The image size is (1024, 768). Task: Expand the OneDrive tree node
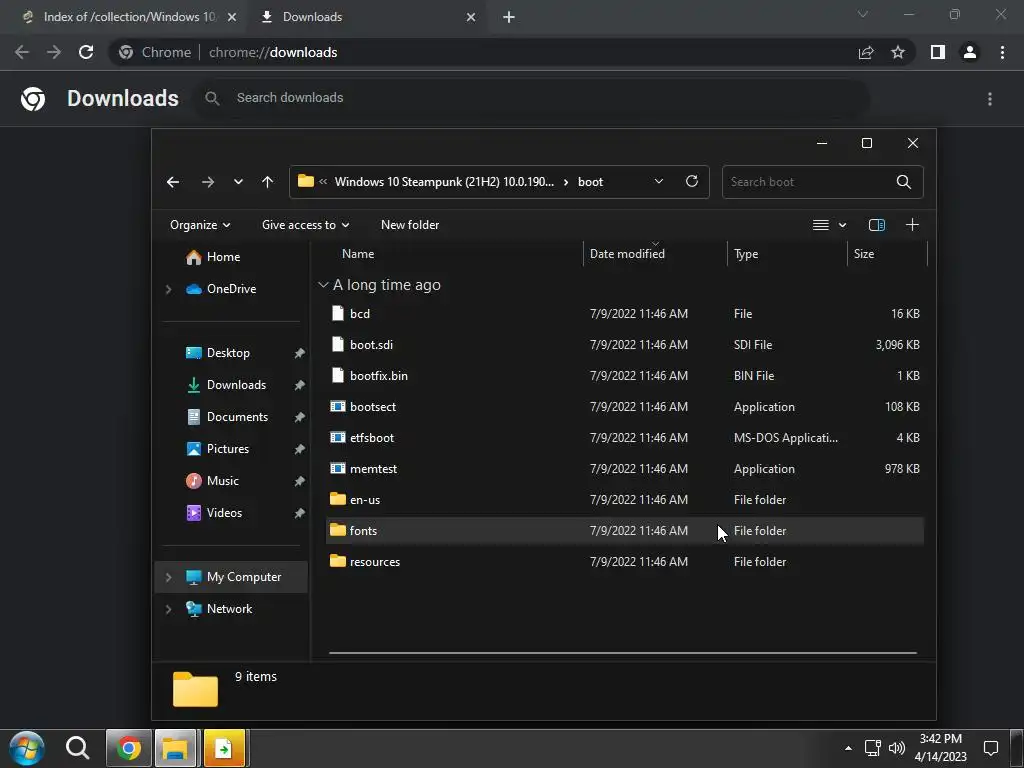[168, 289]
